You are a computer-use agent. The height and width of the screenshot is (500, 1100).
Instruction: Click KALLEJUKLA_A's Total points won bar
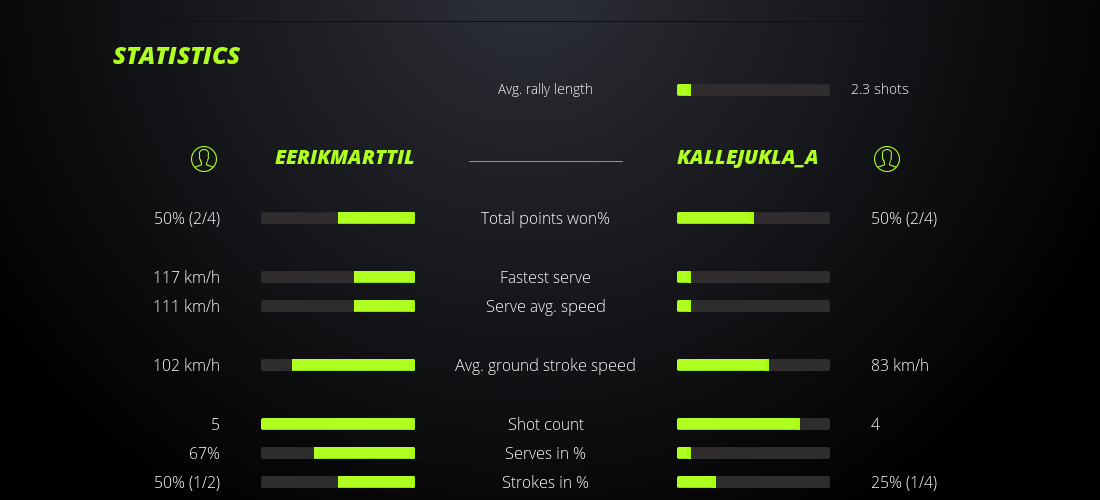click(753, 218)
